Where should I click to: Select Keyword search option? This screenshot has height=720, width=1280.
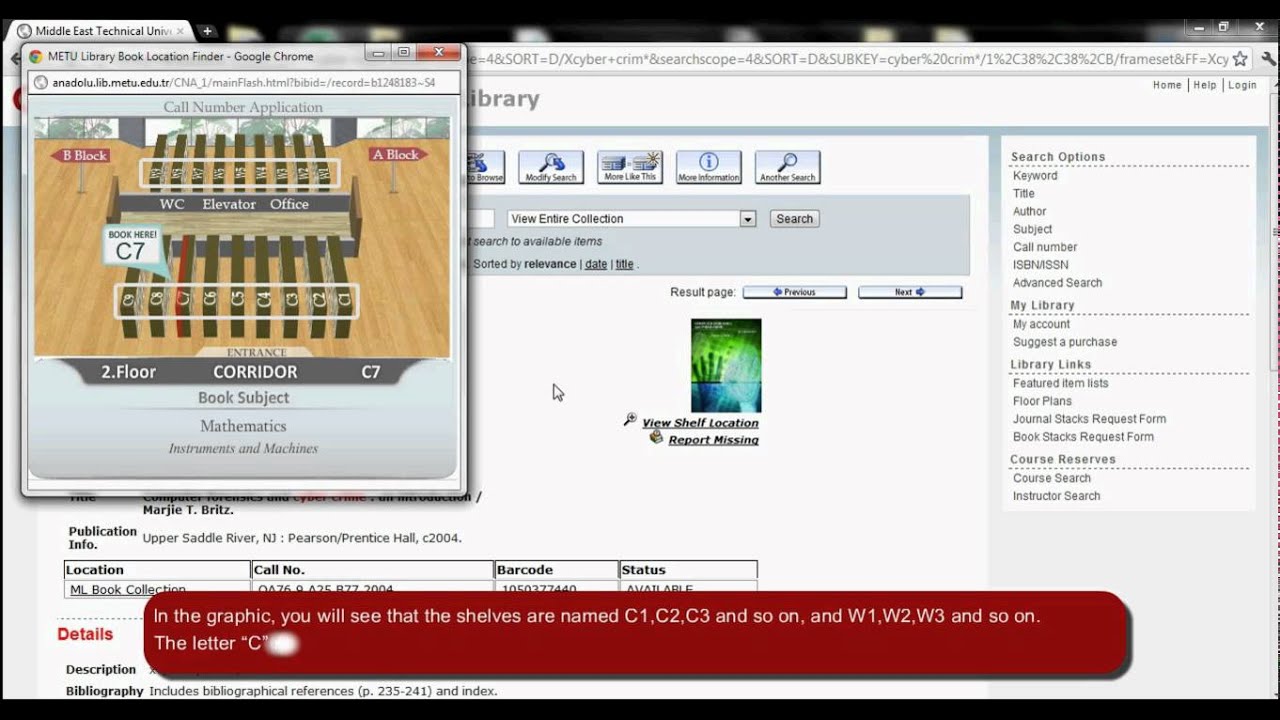click(1035, 176)
